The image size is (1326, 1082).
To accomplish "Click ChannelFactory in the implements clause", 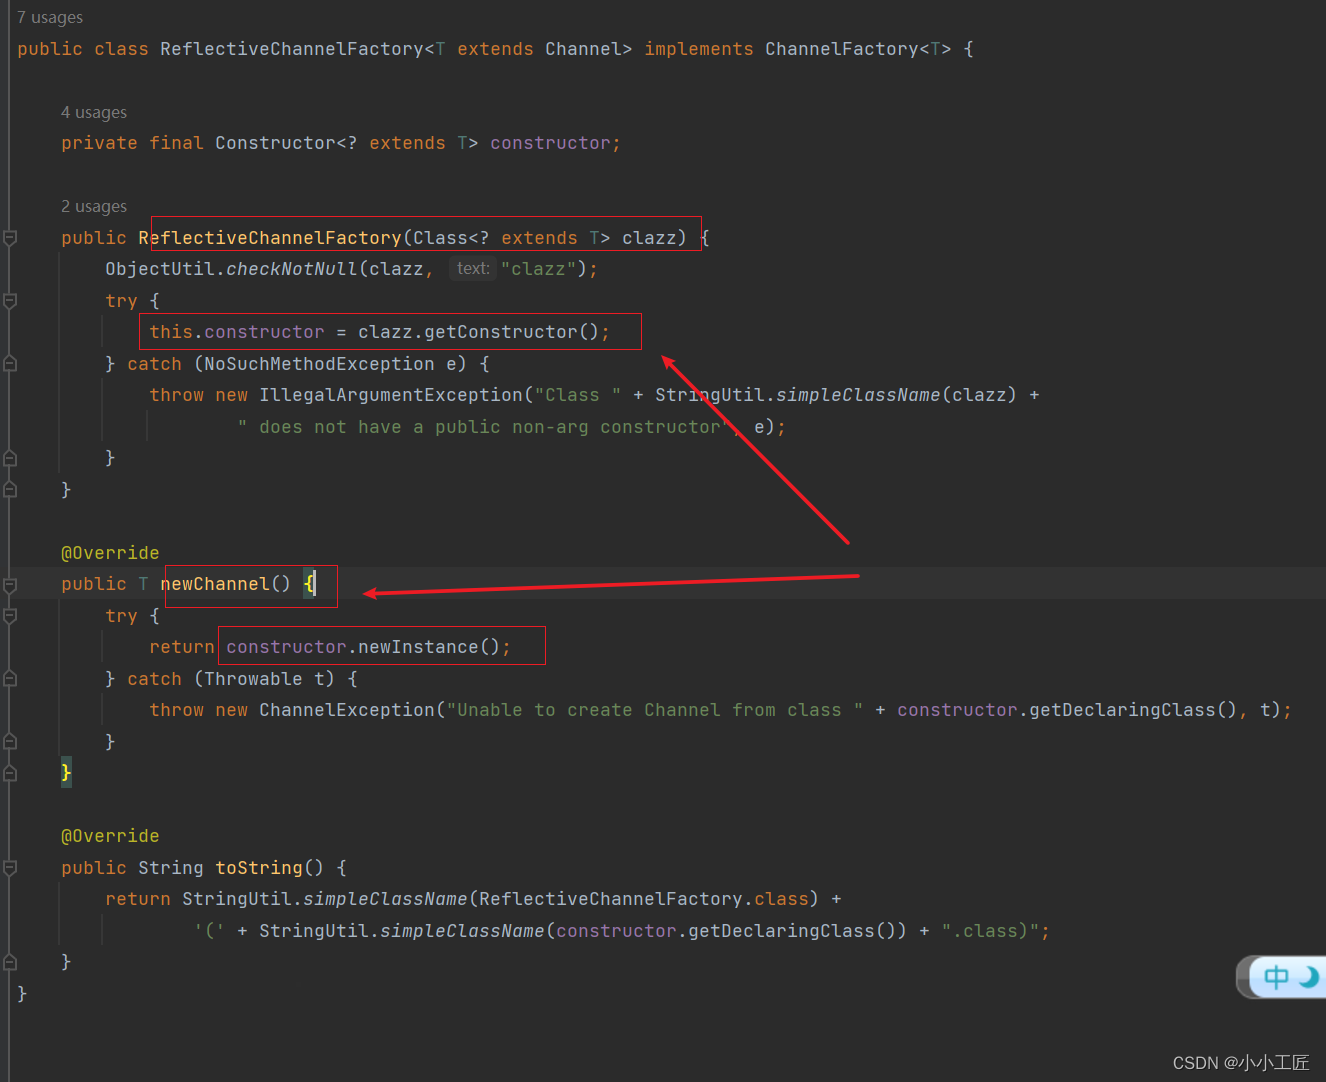I will click(x=842, y=49).
